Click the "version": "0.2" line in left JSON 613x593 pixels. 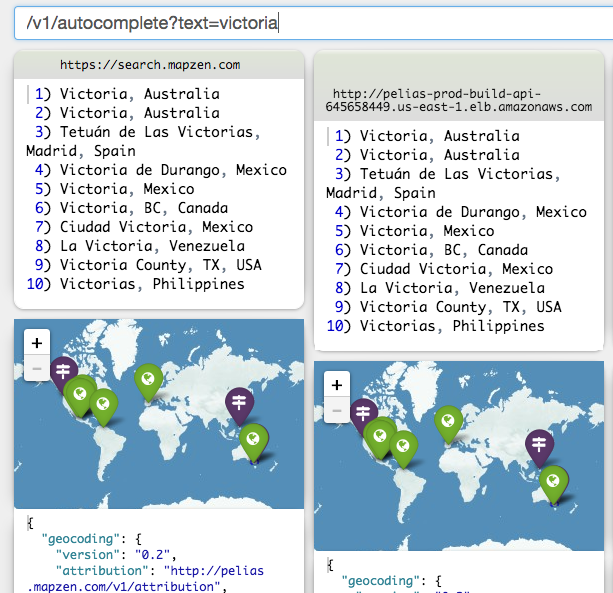116,555
